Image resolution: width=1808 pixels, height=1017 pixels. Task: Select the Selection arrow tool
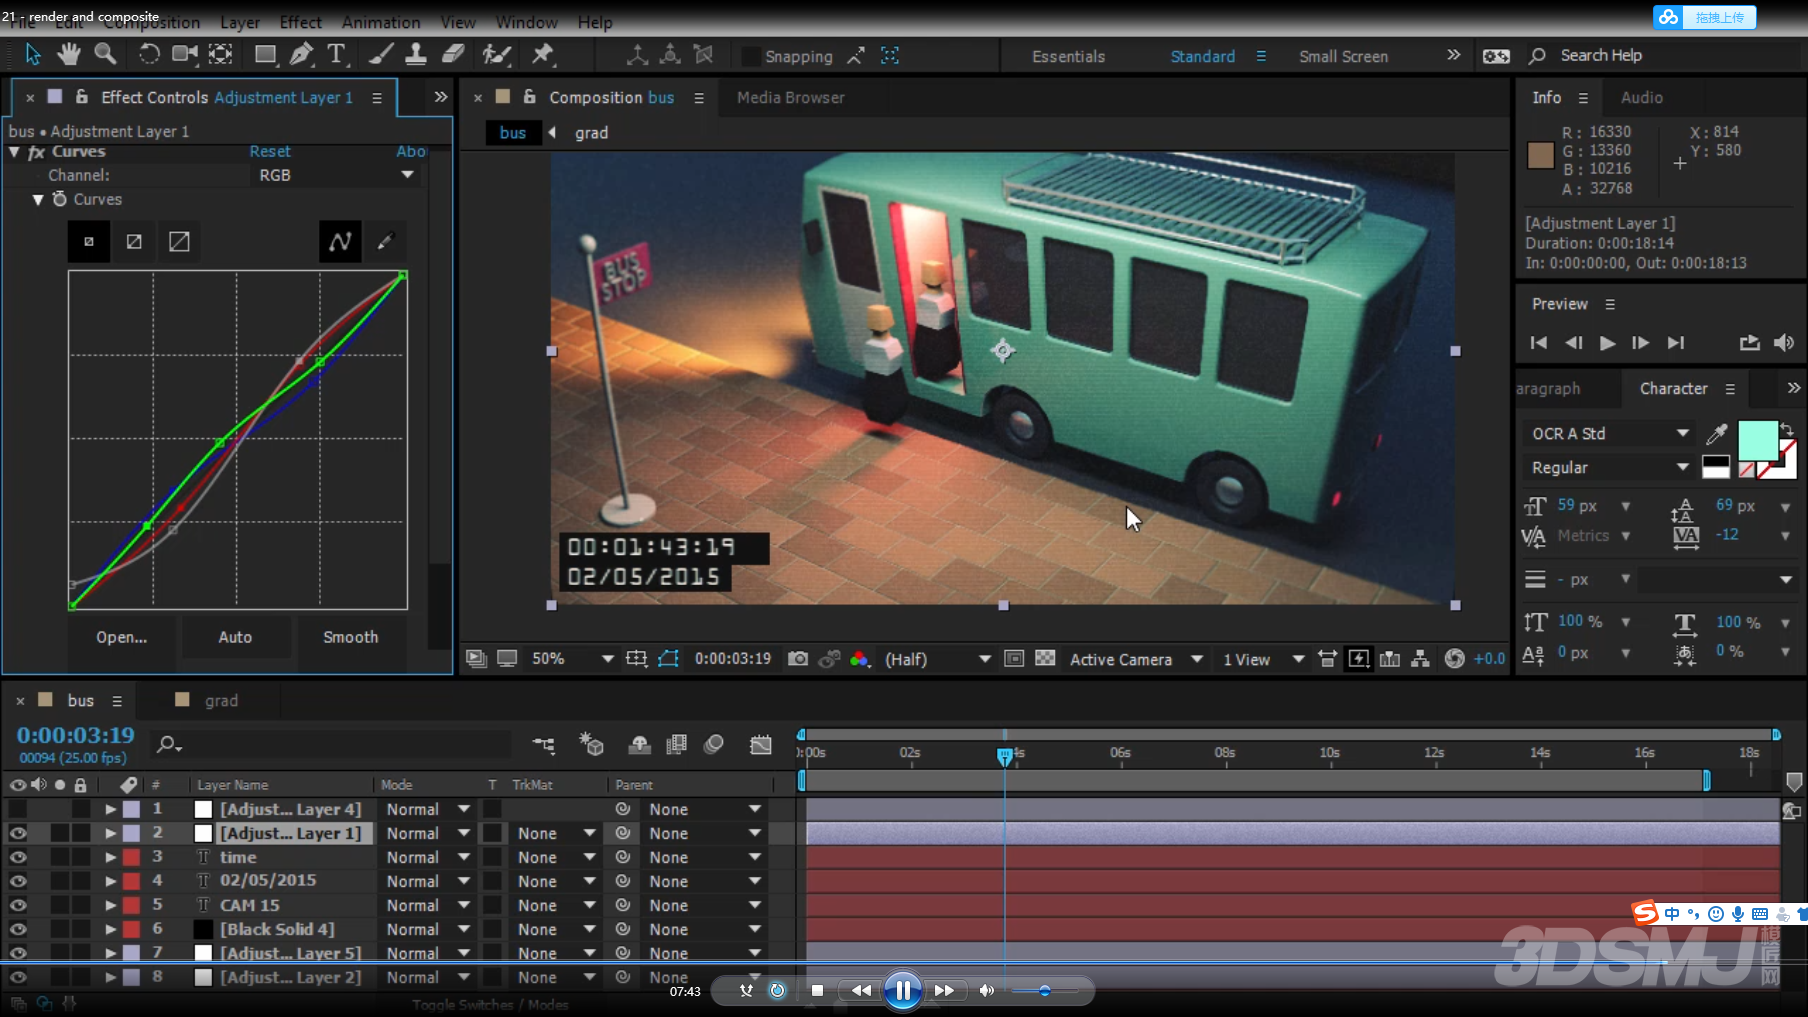(33, 55)
